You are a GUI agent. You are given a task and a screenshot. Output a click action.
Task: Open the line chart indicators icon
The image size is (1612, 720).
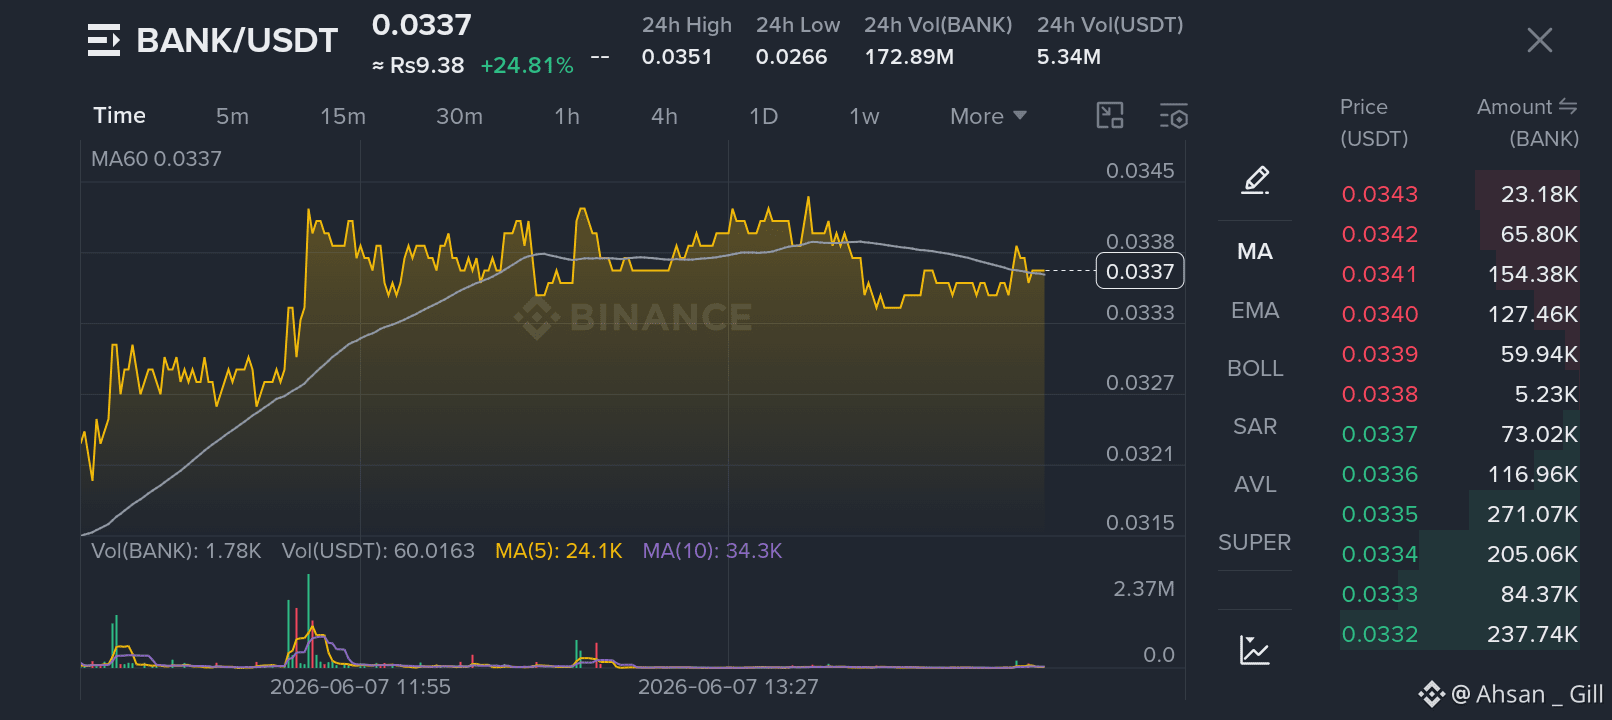[1254, 650]
